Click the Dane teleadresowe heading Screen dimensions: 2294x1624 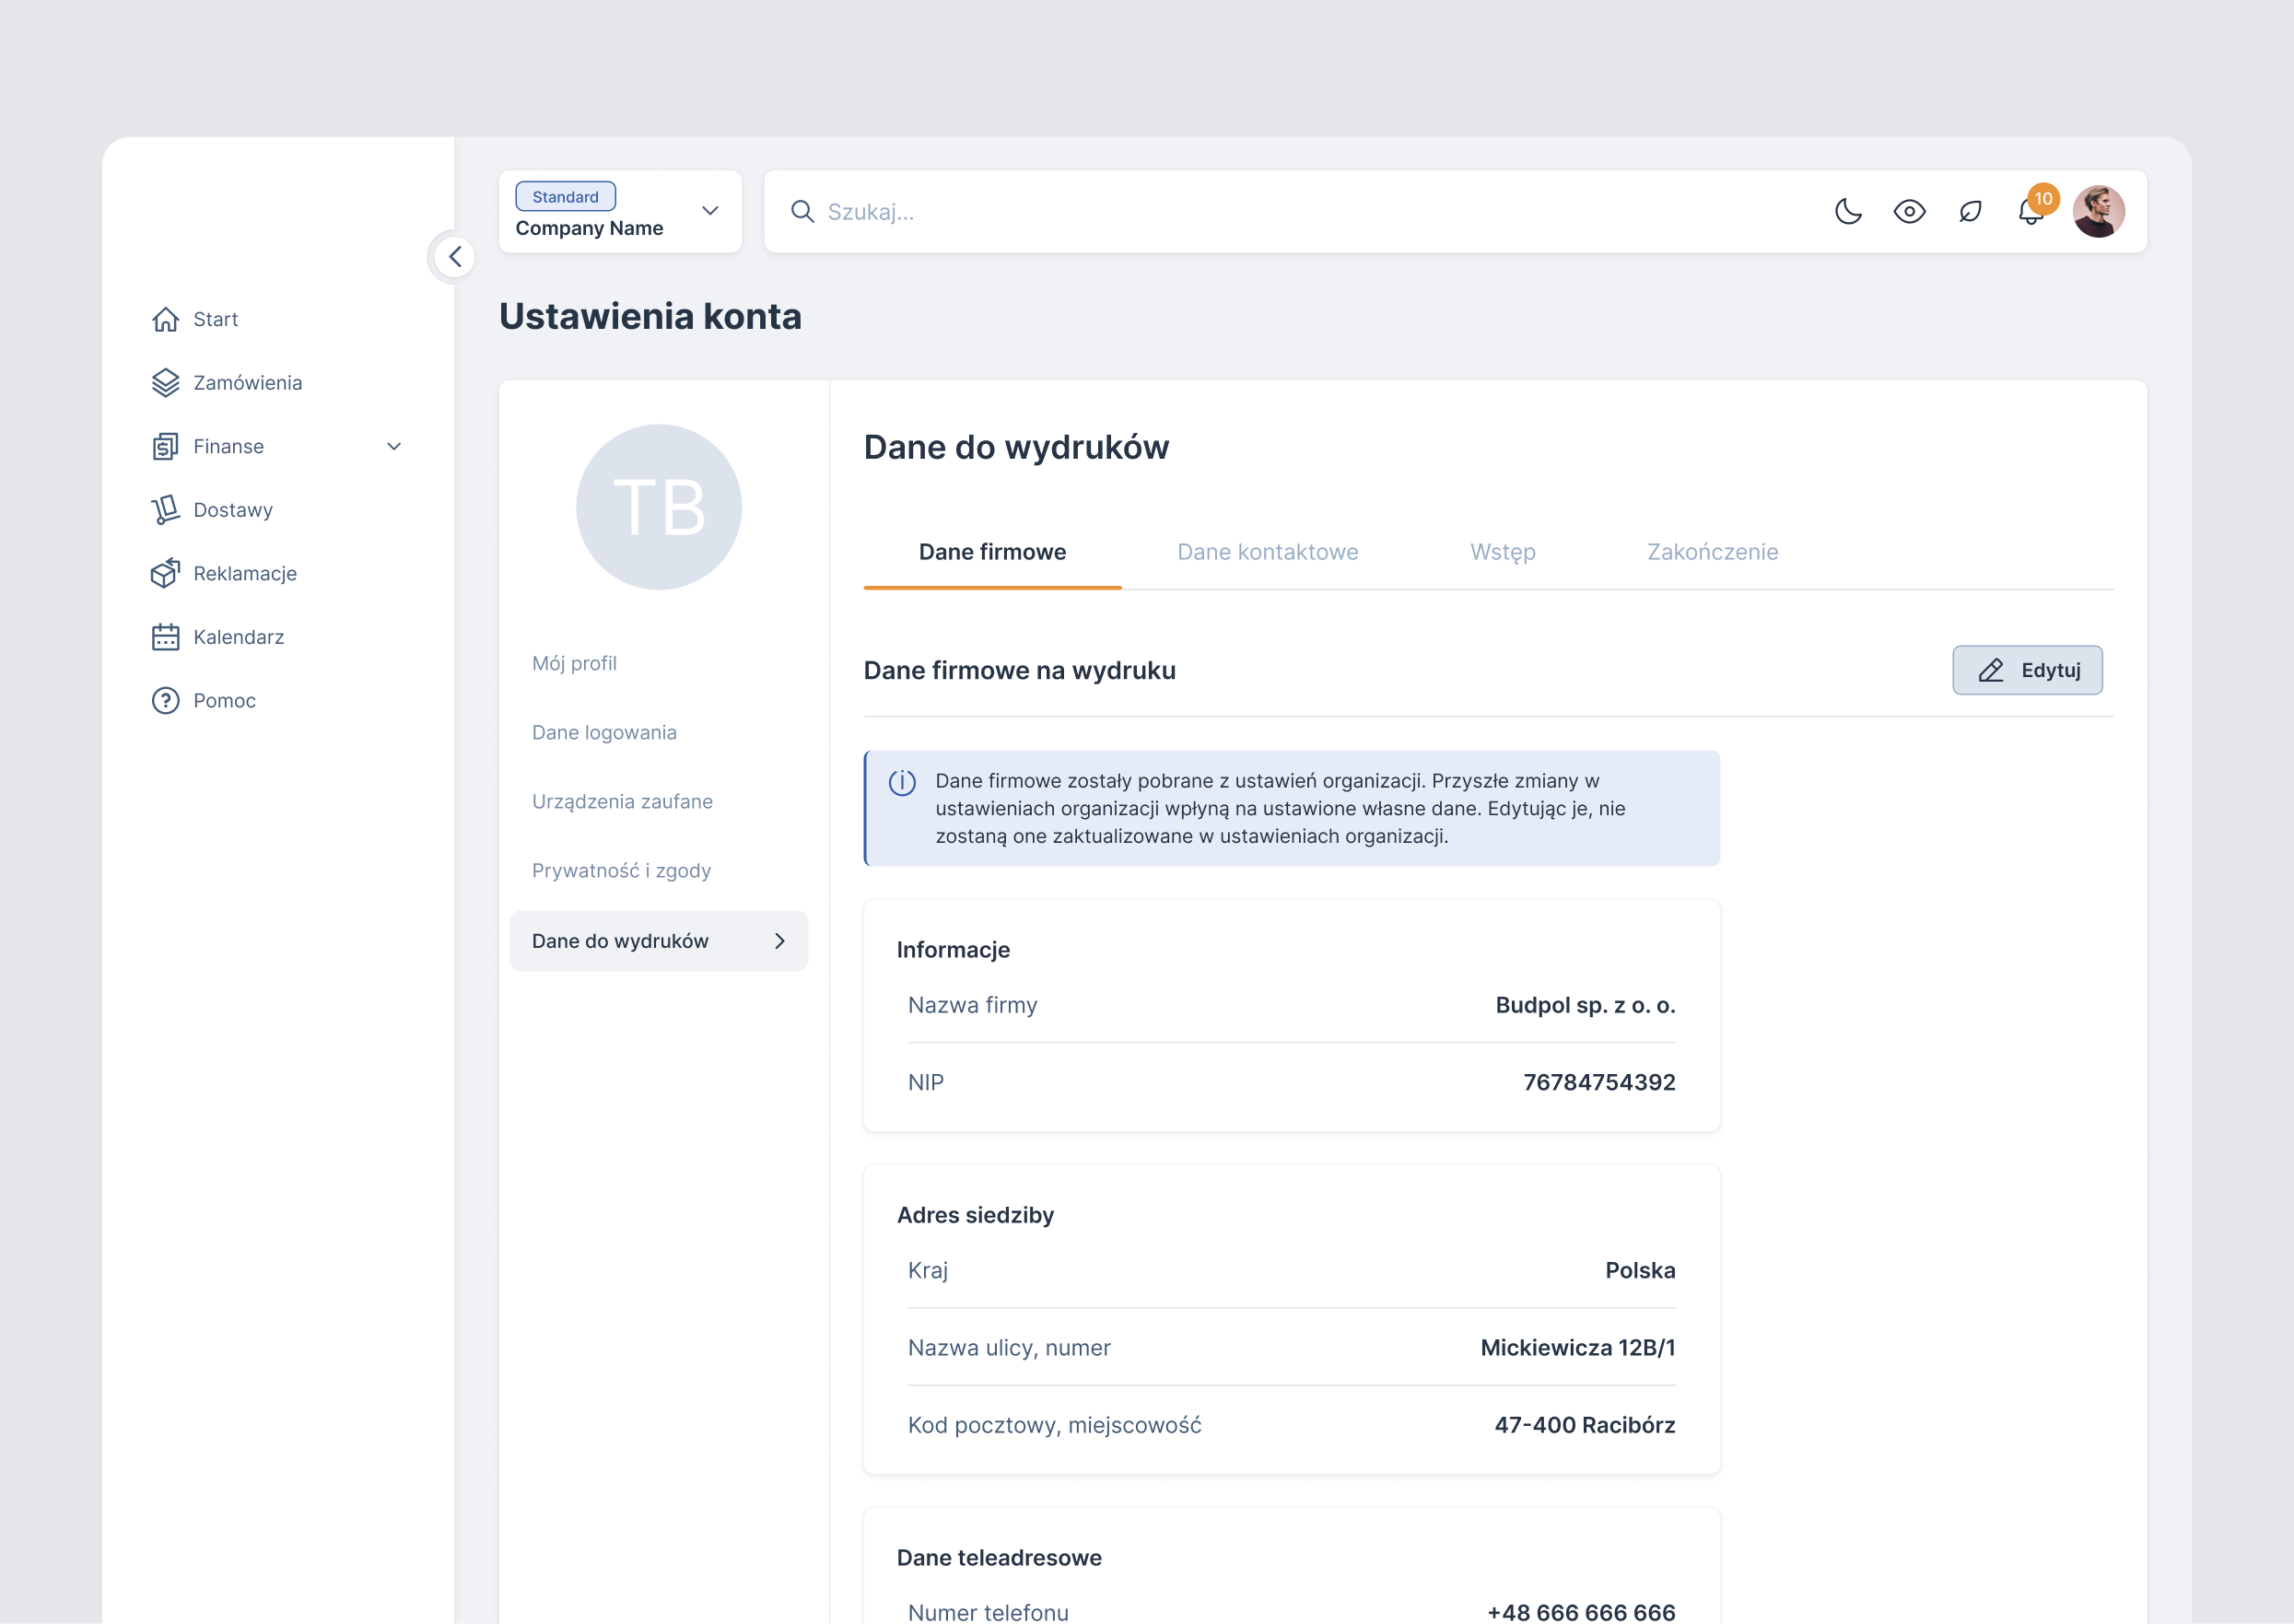pos(999,1557)
